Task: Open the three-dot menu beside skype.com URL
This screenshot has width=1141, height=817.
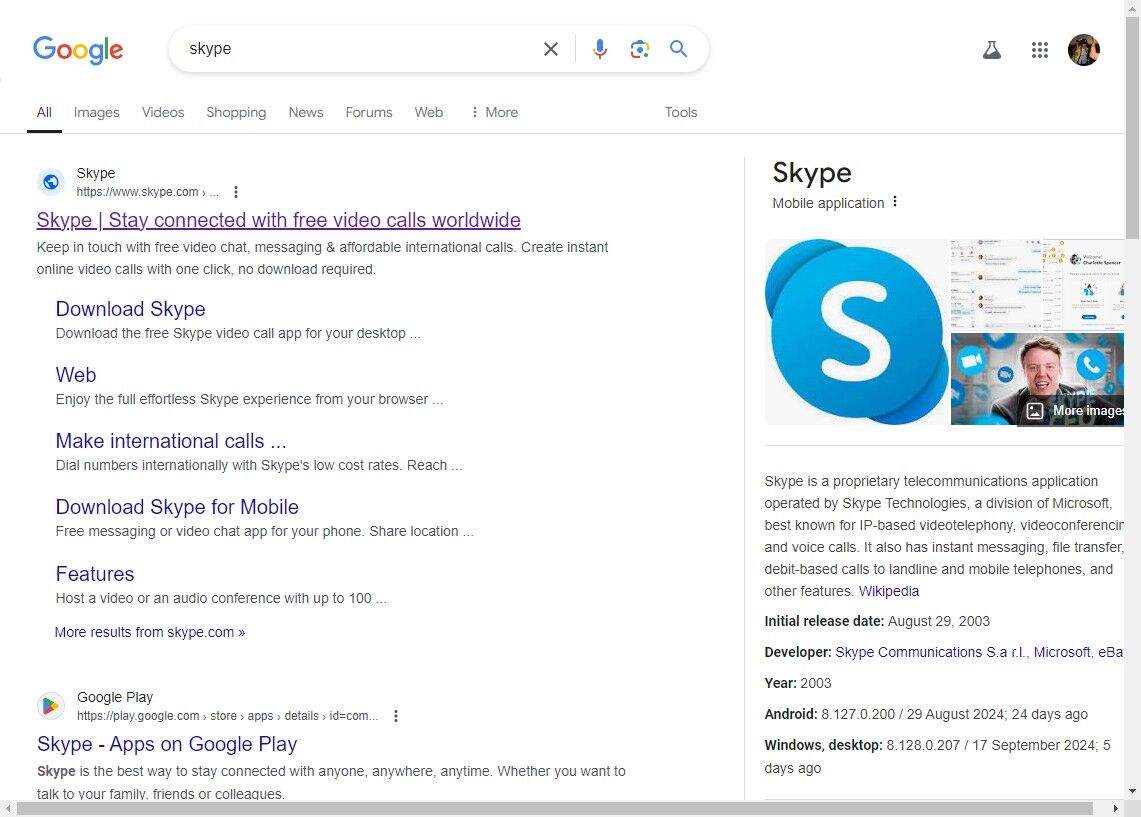Action: [236, 192]
